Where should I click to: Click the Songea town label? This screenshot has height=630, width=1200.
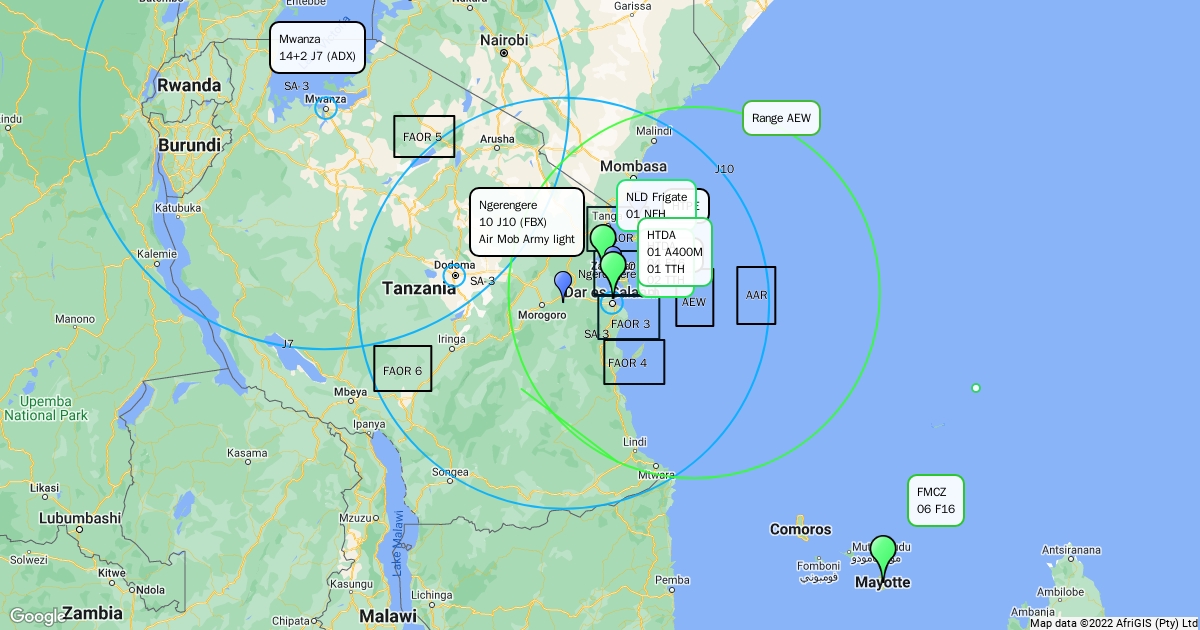point(450,472)
